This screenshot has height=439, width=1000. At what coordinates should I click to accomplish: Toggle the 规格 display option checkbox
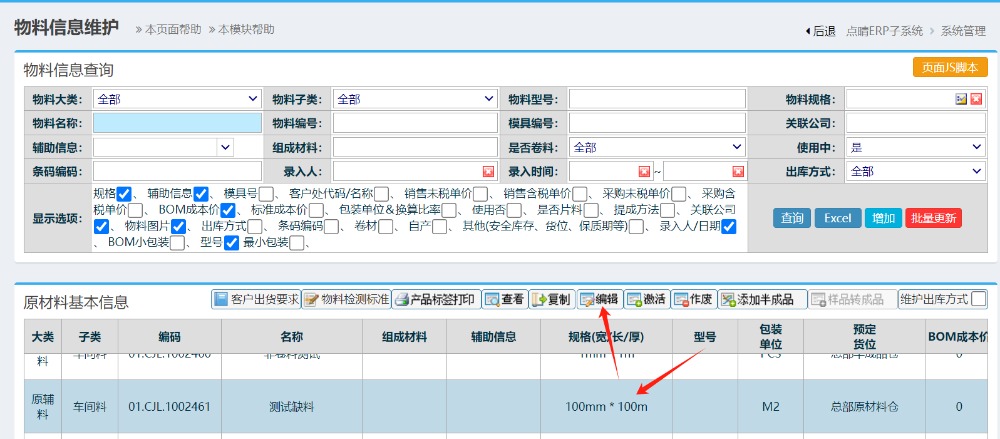[x=124, y=193]
